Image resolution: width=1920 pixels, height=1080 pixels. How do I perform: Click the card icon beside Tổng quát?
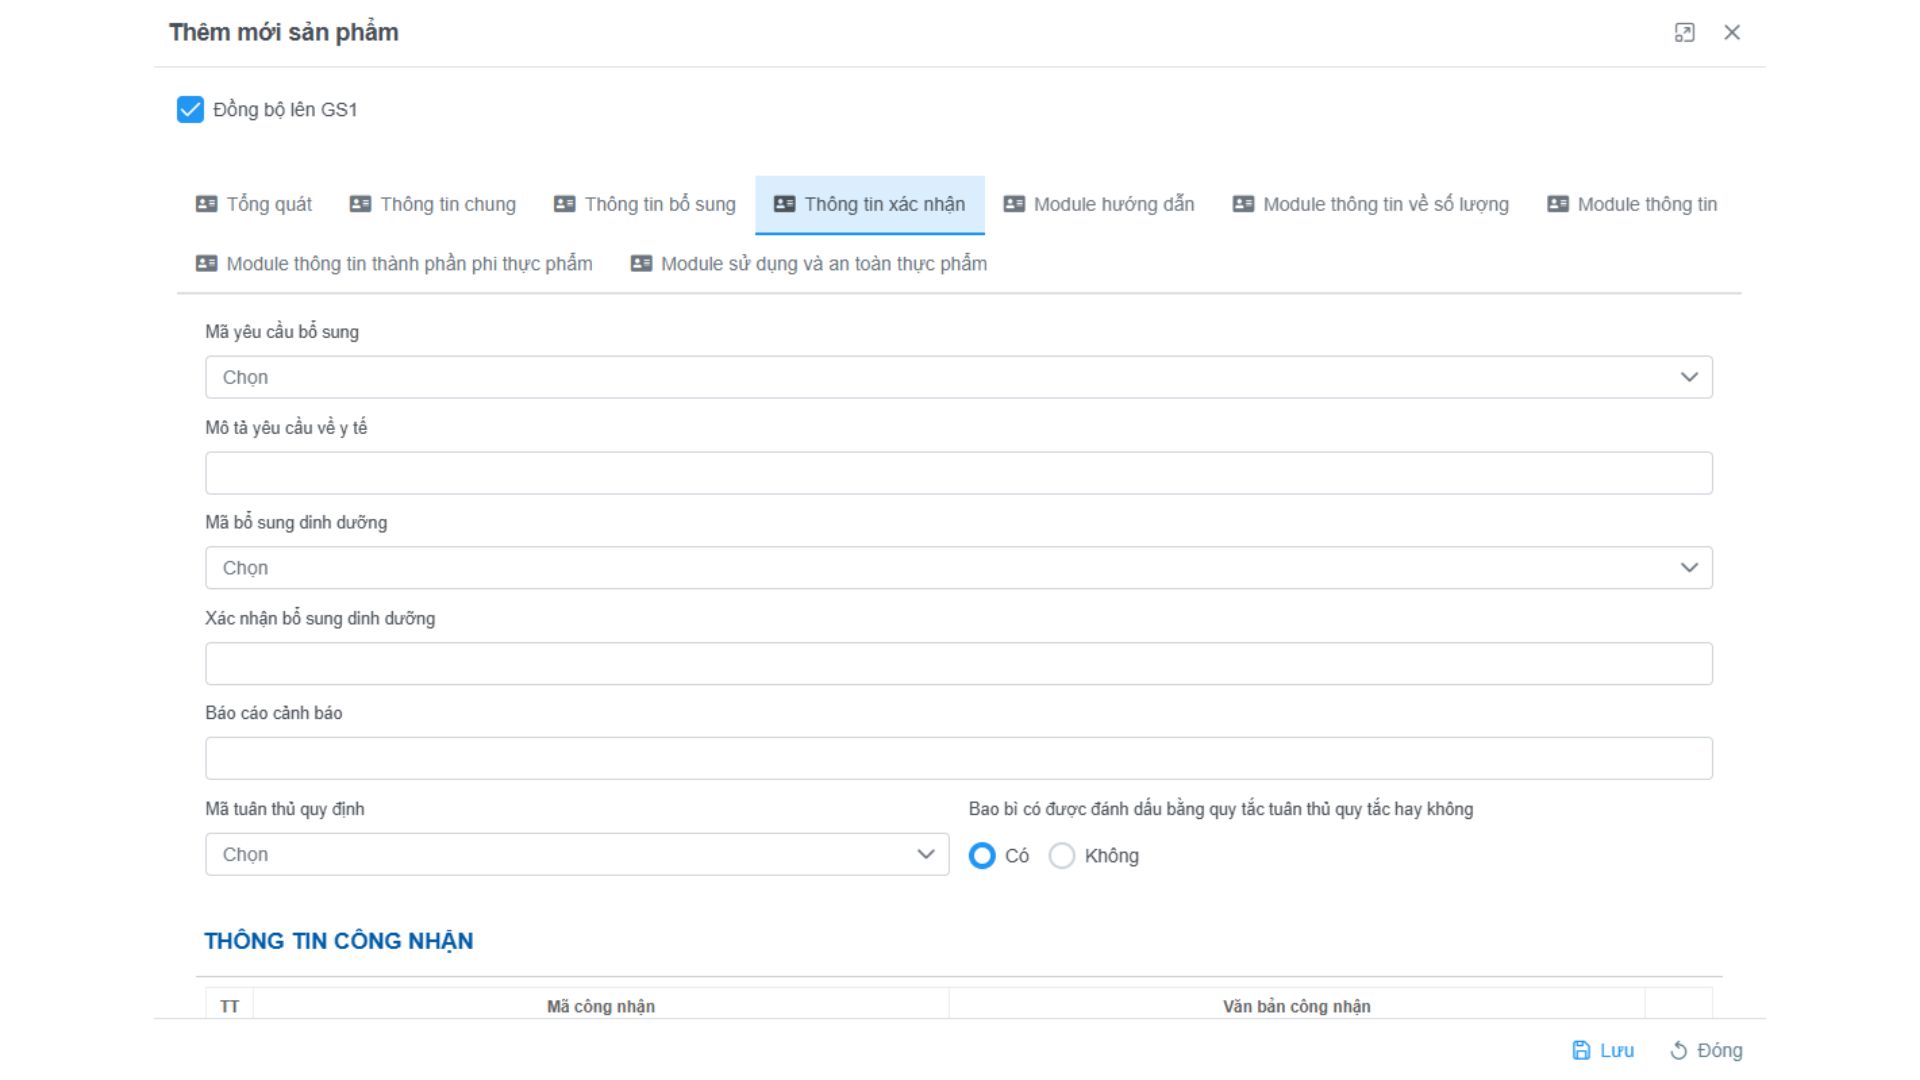click(x=206, y=204)
